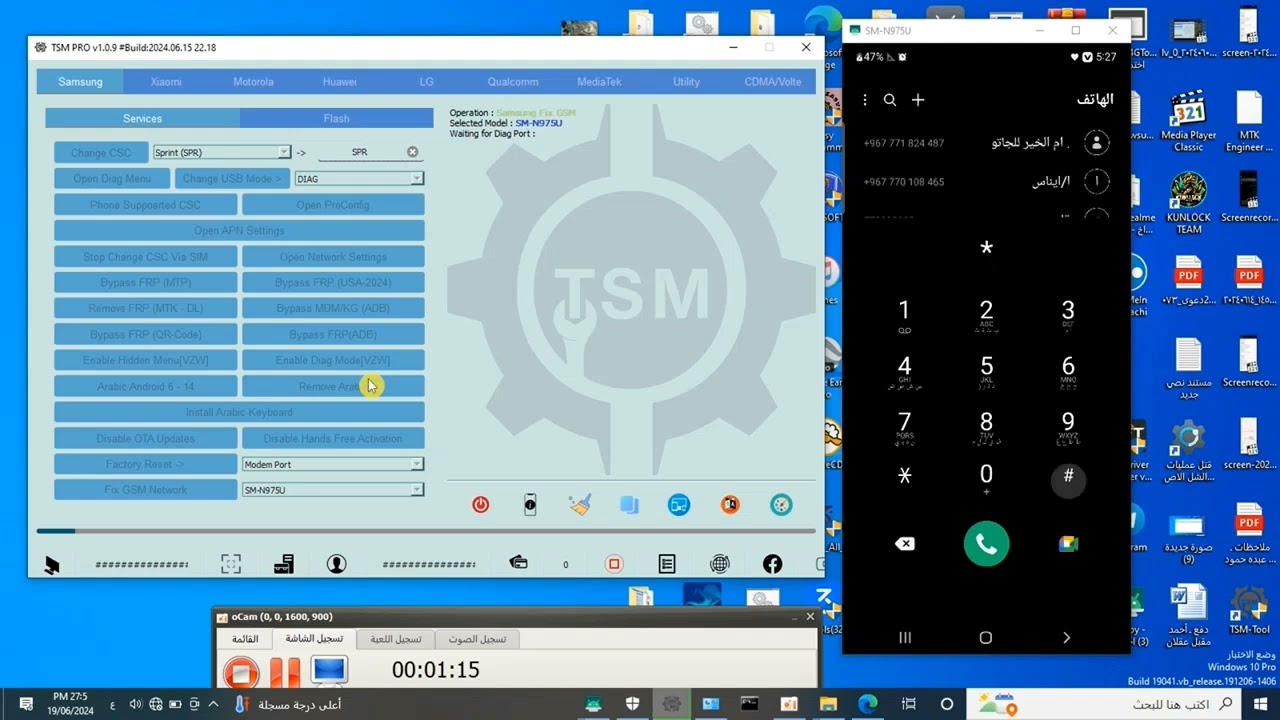Switch to the Flash sub-tab
The width and height of the screenshot is (1280, 720).
coord(336,118)
